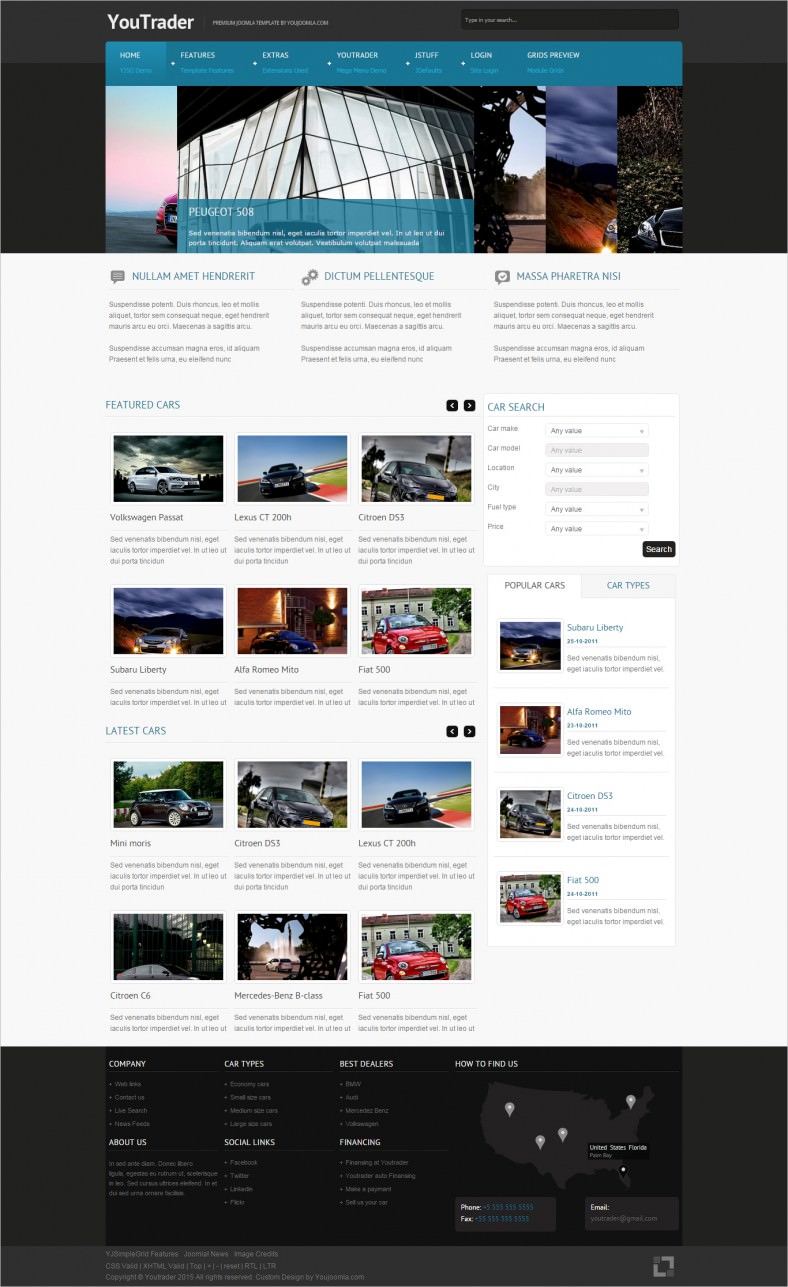This screenshot has height=1287, width=788.
Task: Open Large size cars footer link
Action: (251, 1123)
